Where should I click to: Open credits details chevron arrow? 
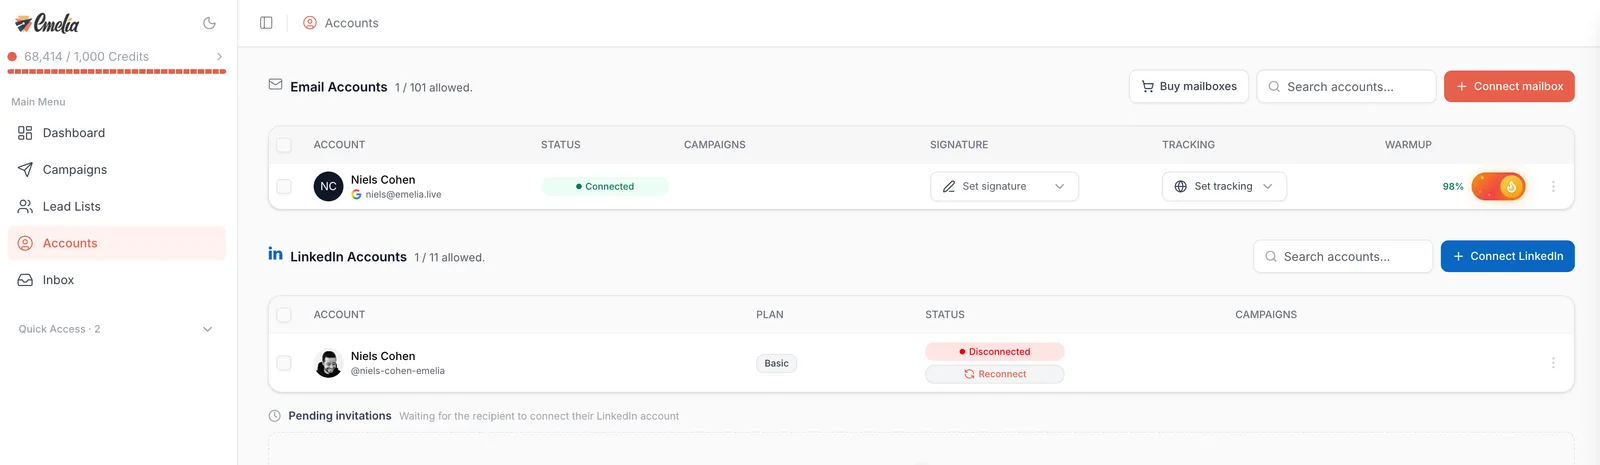[x=219, y=57]
